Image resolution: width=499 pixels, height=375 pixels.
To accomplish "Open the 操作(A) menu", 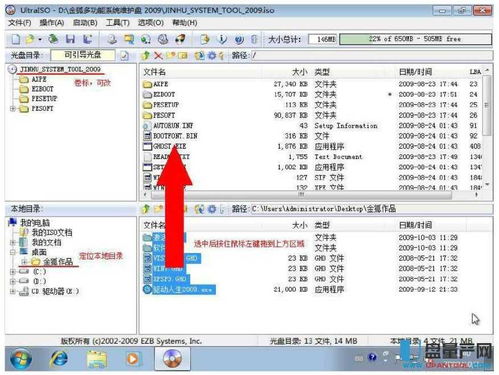I will 52,23.
